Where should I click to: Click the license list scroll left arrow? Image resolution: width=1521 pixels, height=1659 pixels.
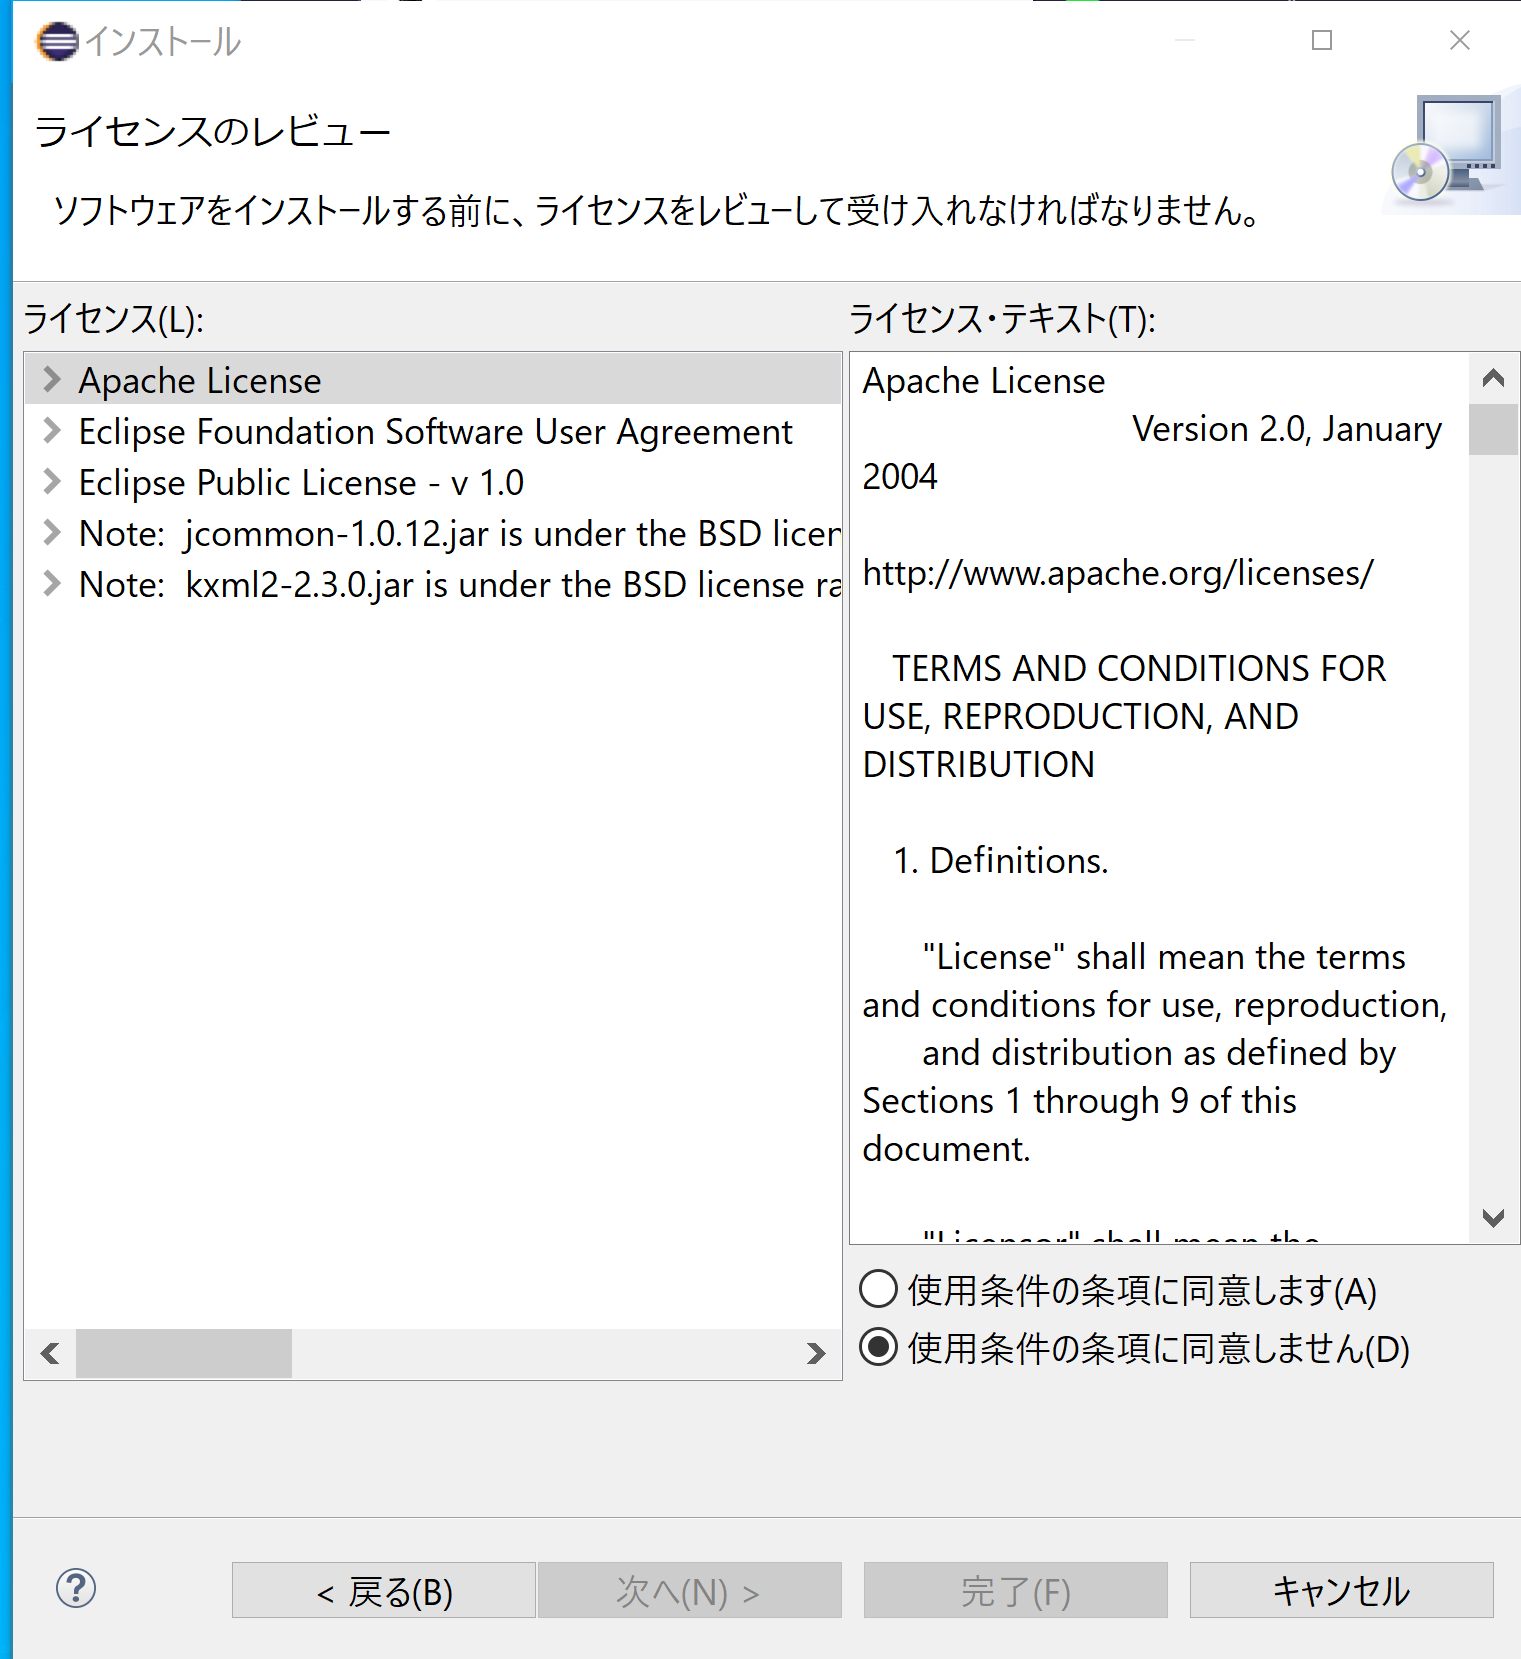pyautogui.click(x=50, y=1353)
